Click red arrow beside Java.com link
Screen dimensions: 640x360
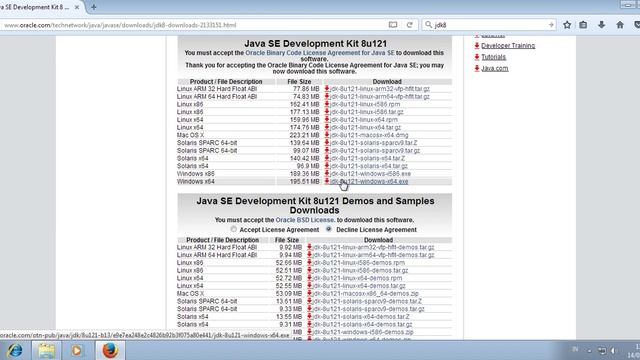477,69
